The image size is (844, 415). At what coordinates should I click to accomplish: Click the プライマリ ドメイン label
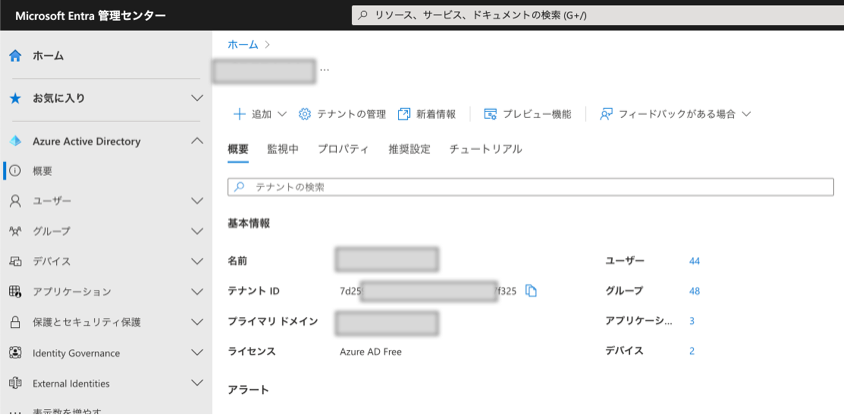coord(273,322)
